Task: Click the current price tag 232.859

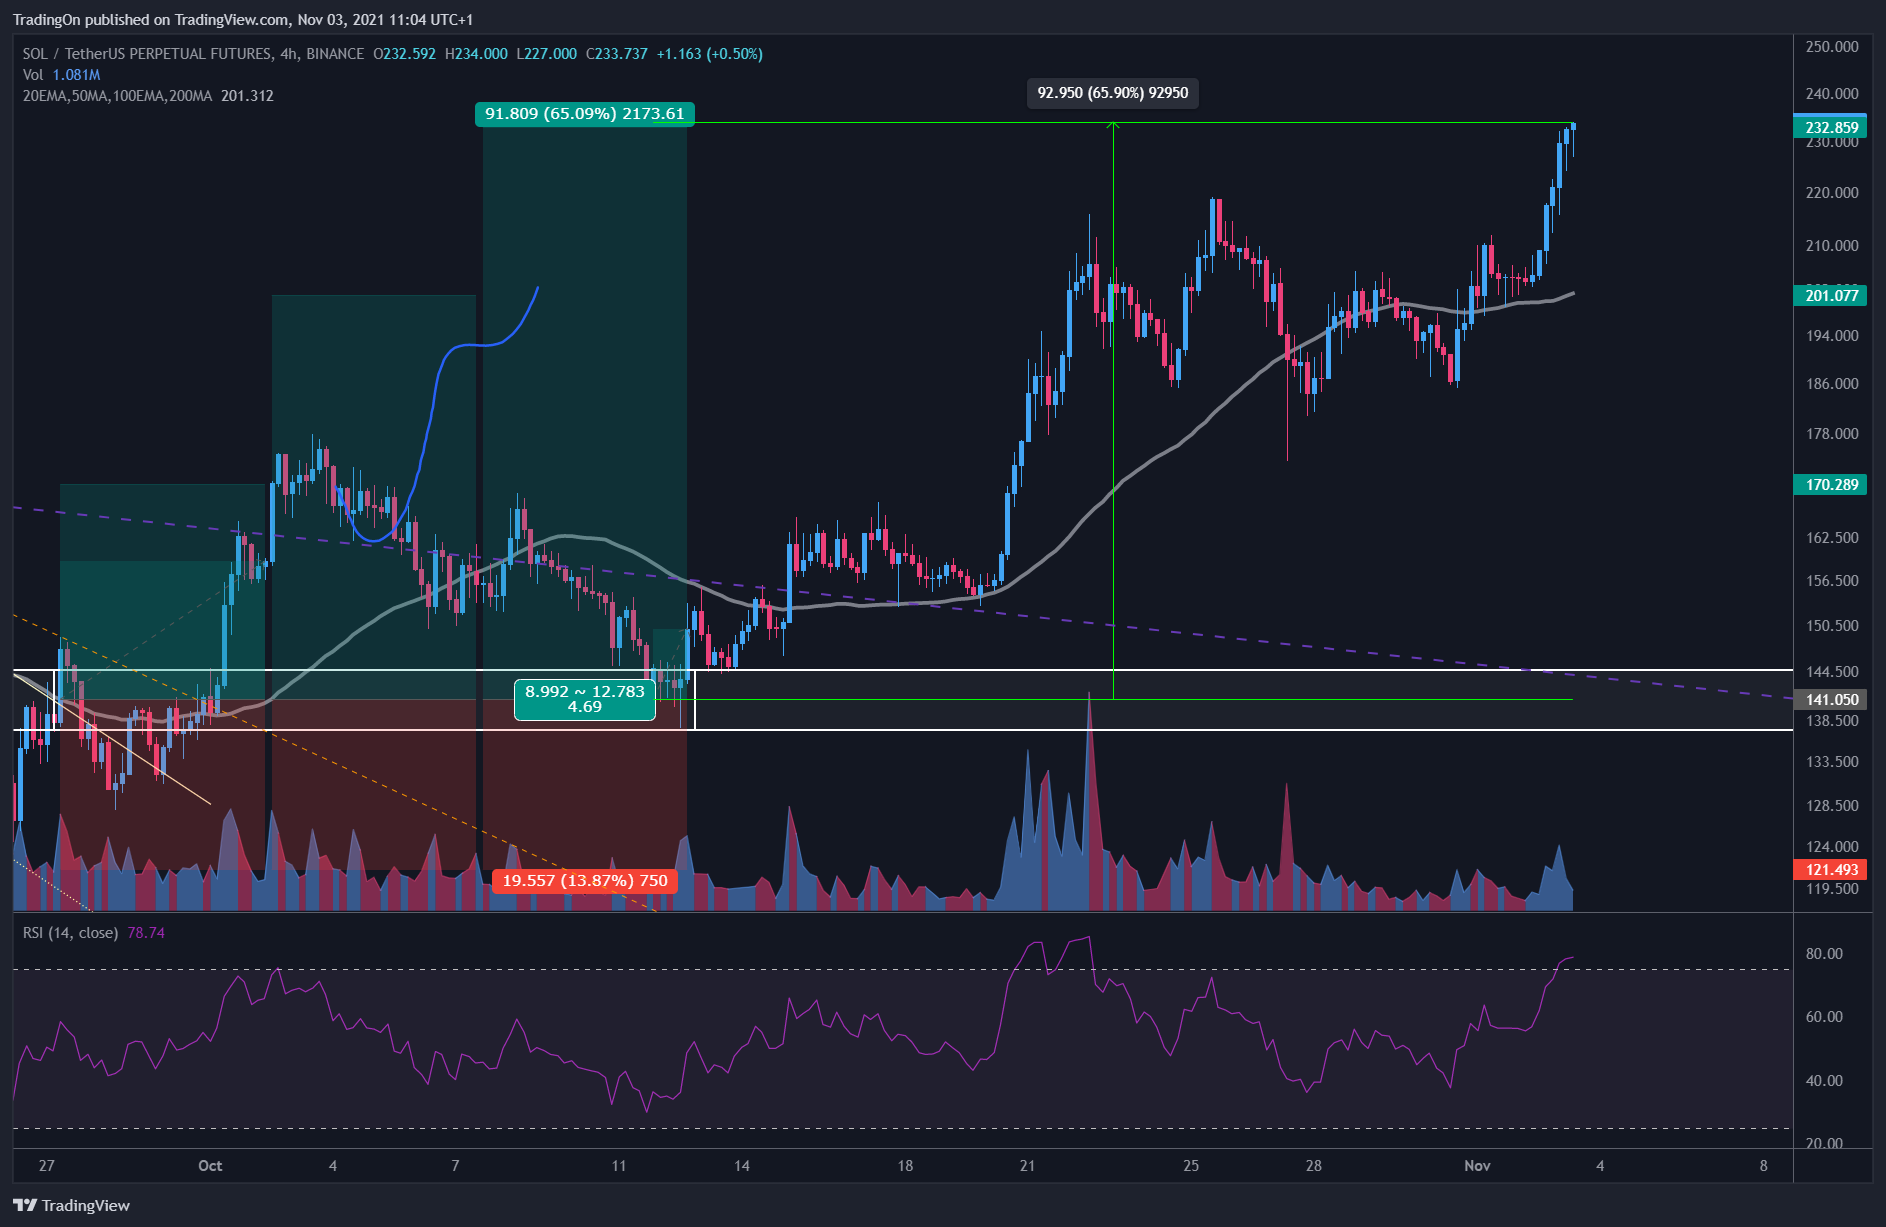Action: pyautogui.click(x=1832, y=127)
